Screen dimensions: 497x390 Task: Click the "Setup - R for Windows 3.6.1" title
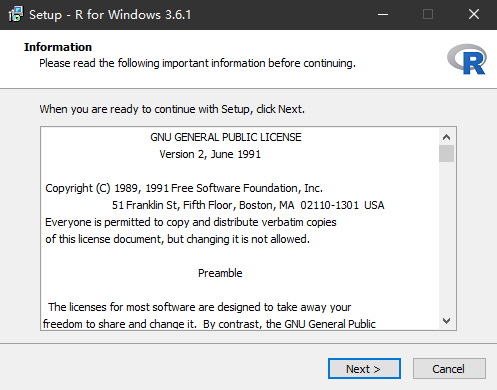click(x=110, y=15)
